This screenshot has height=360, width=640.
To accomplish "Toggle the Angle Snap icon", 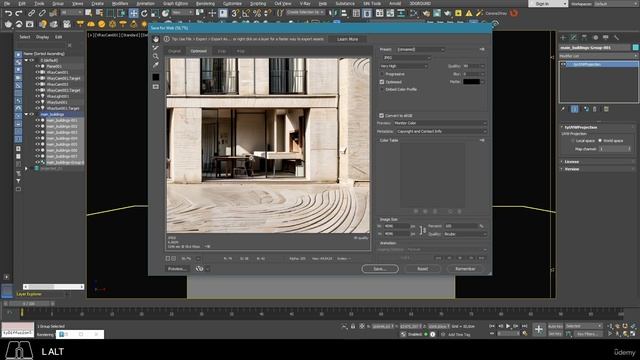I will [246, 13].
